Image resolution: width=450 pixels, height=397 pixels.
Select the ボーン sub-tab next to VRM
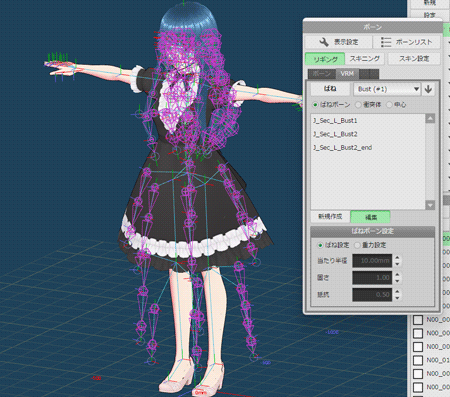pyautogui.click(x=322, y=74)
